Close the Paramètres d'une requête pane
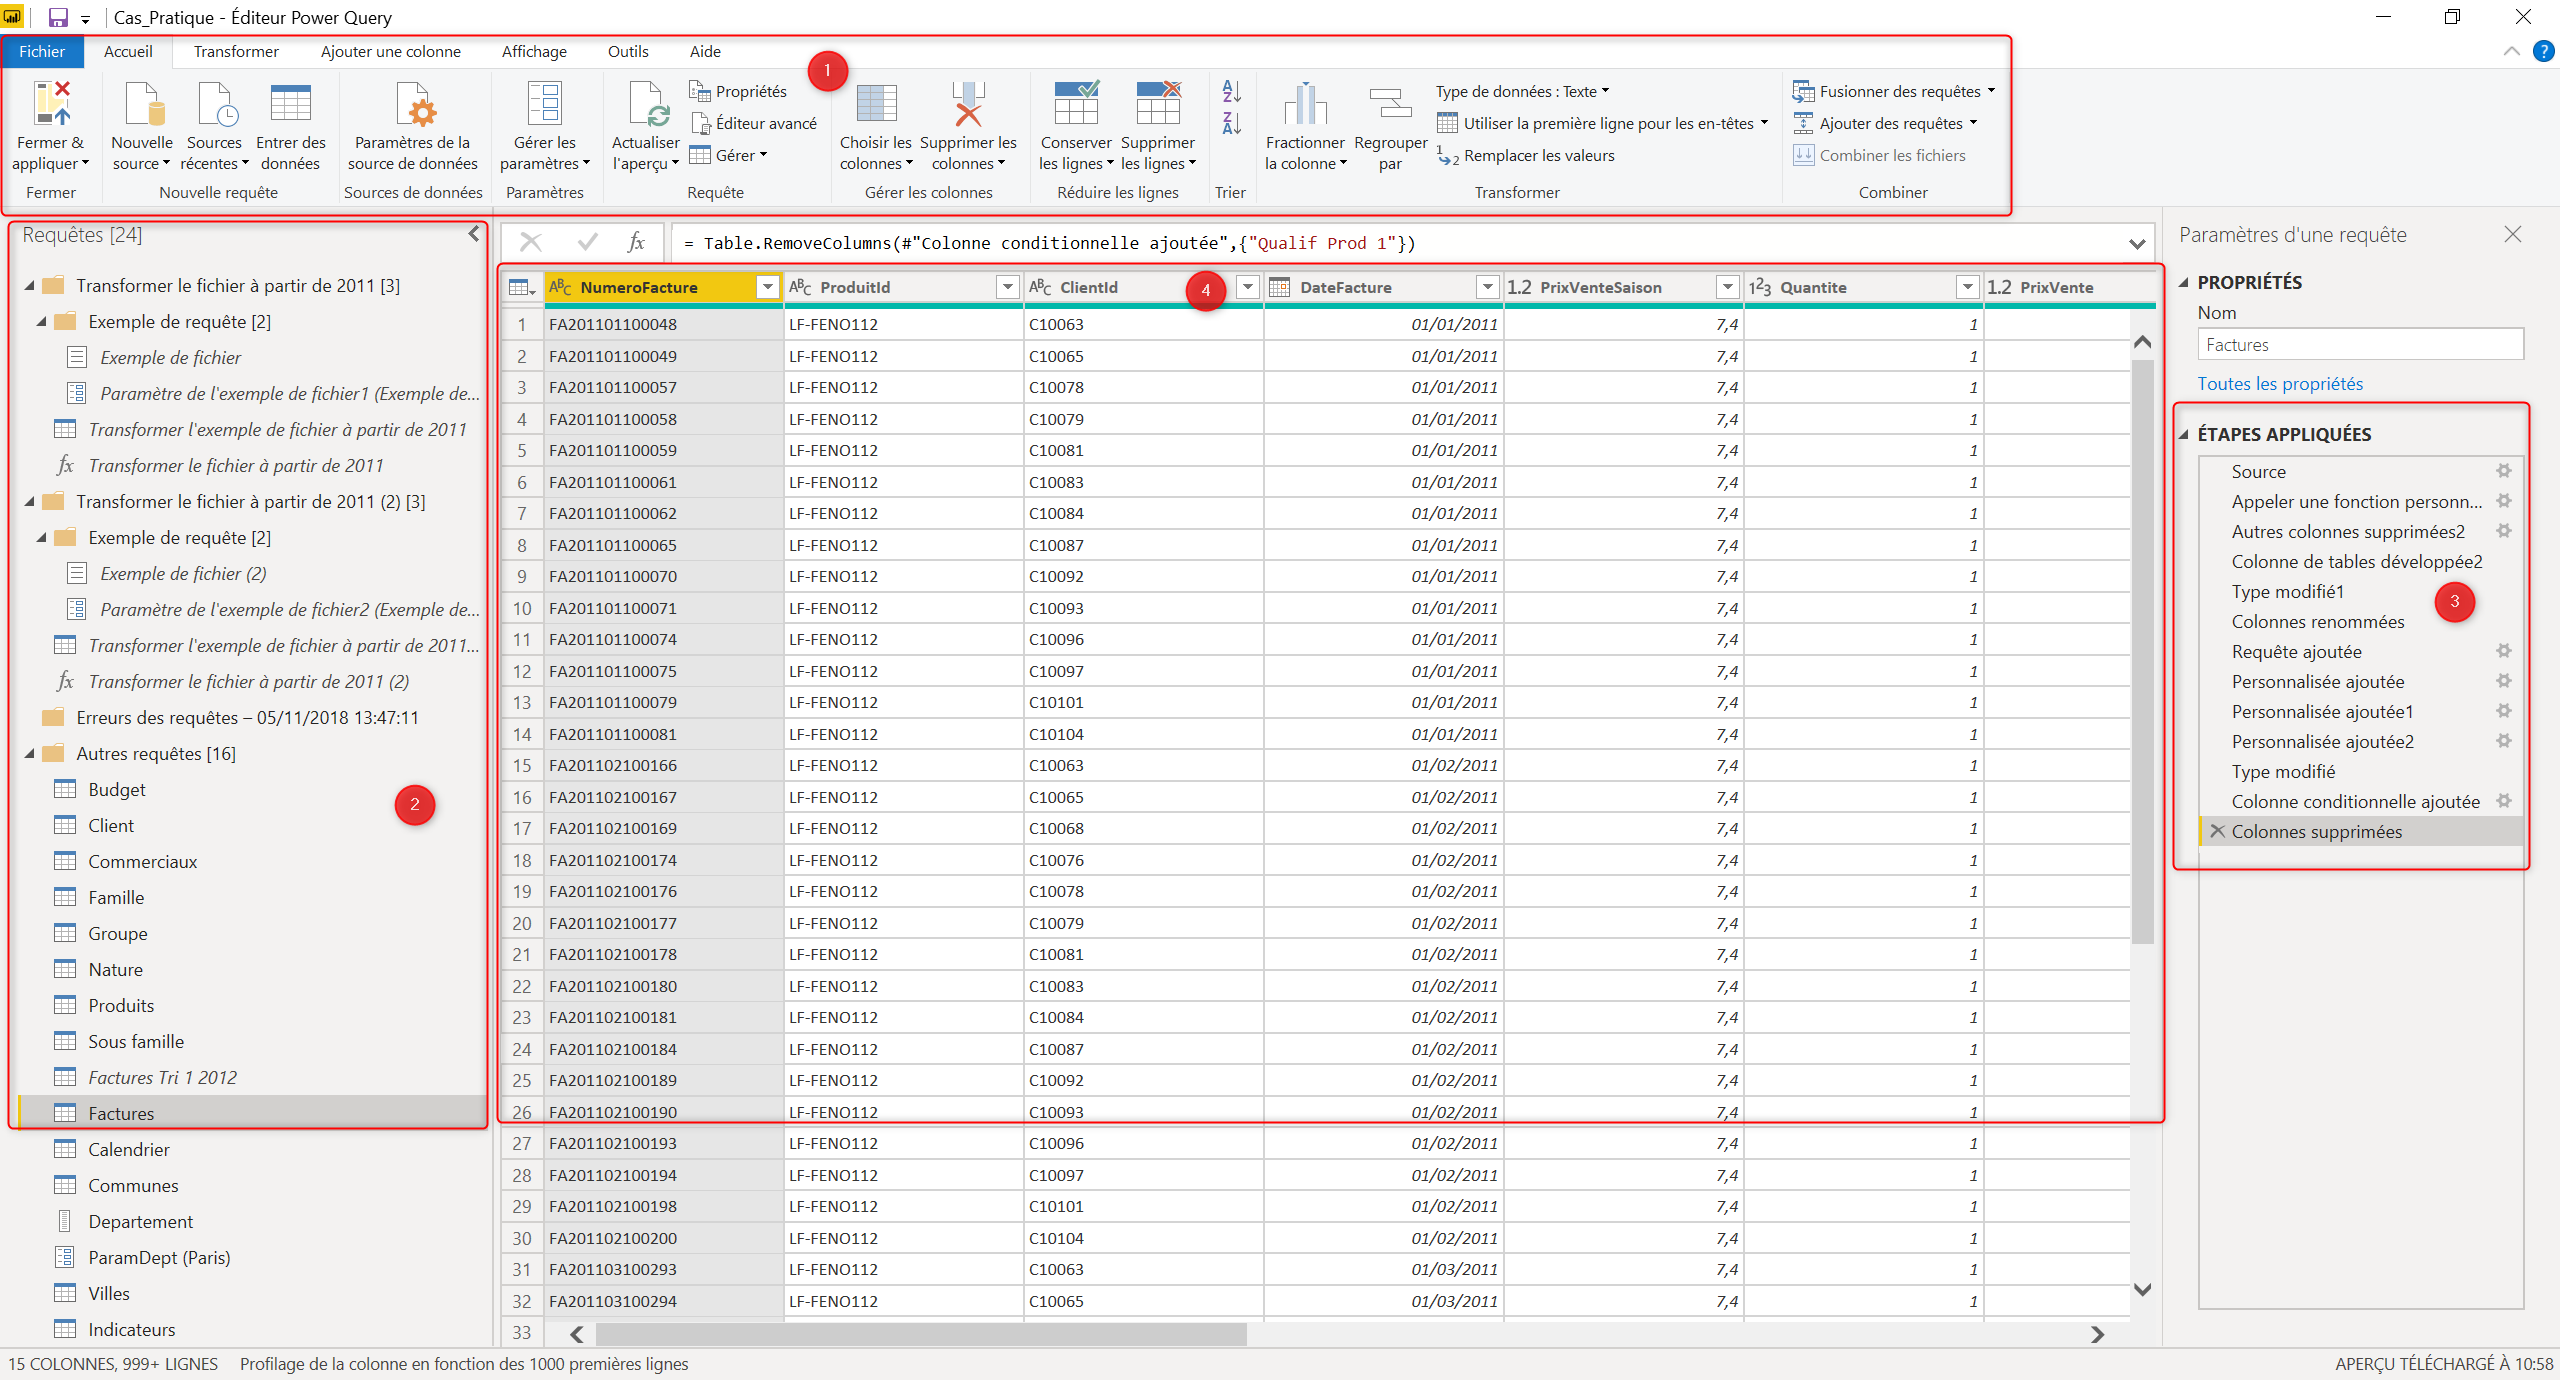Screen dimensions: 2560x1380 2513,234
